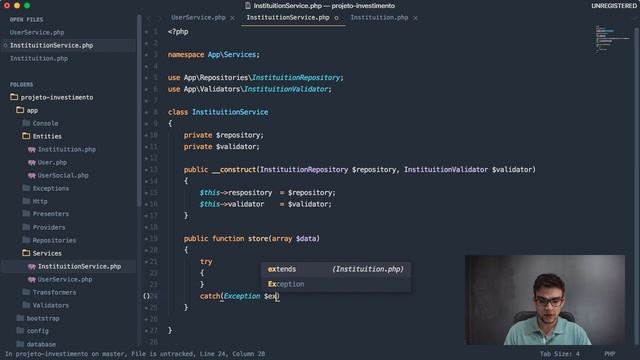Click gutter marker on line 13

tap(147, 169)
